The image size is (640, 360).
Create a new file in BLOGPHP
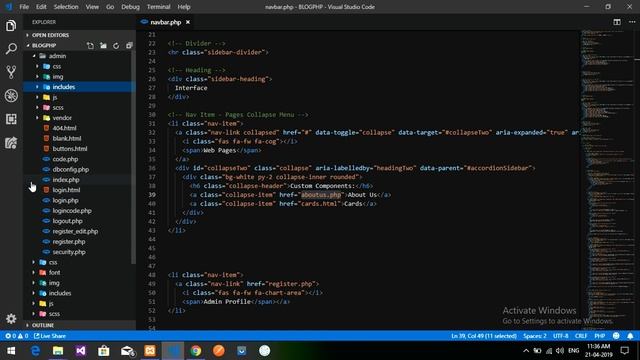[x=90, y=46]
